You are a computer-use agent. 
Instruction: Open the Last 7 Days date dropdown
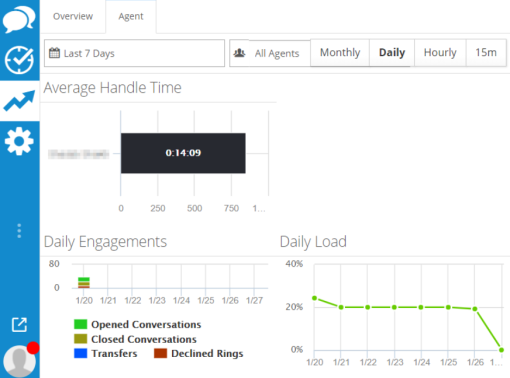tap(134, 53)
